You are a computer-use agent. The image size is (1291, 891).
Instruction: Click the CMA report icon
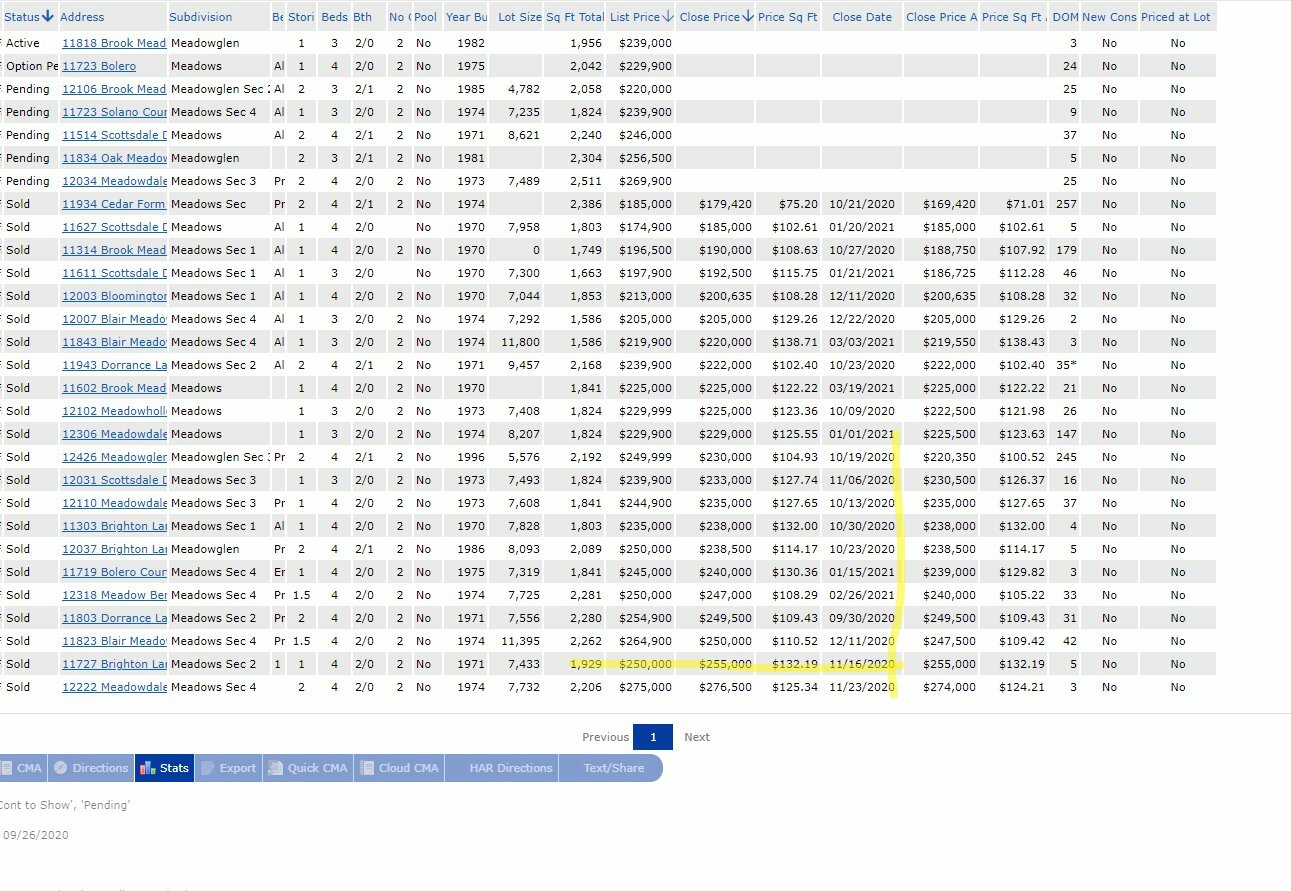pyautogui.click(x=7, y=768)
